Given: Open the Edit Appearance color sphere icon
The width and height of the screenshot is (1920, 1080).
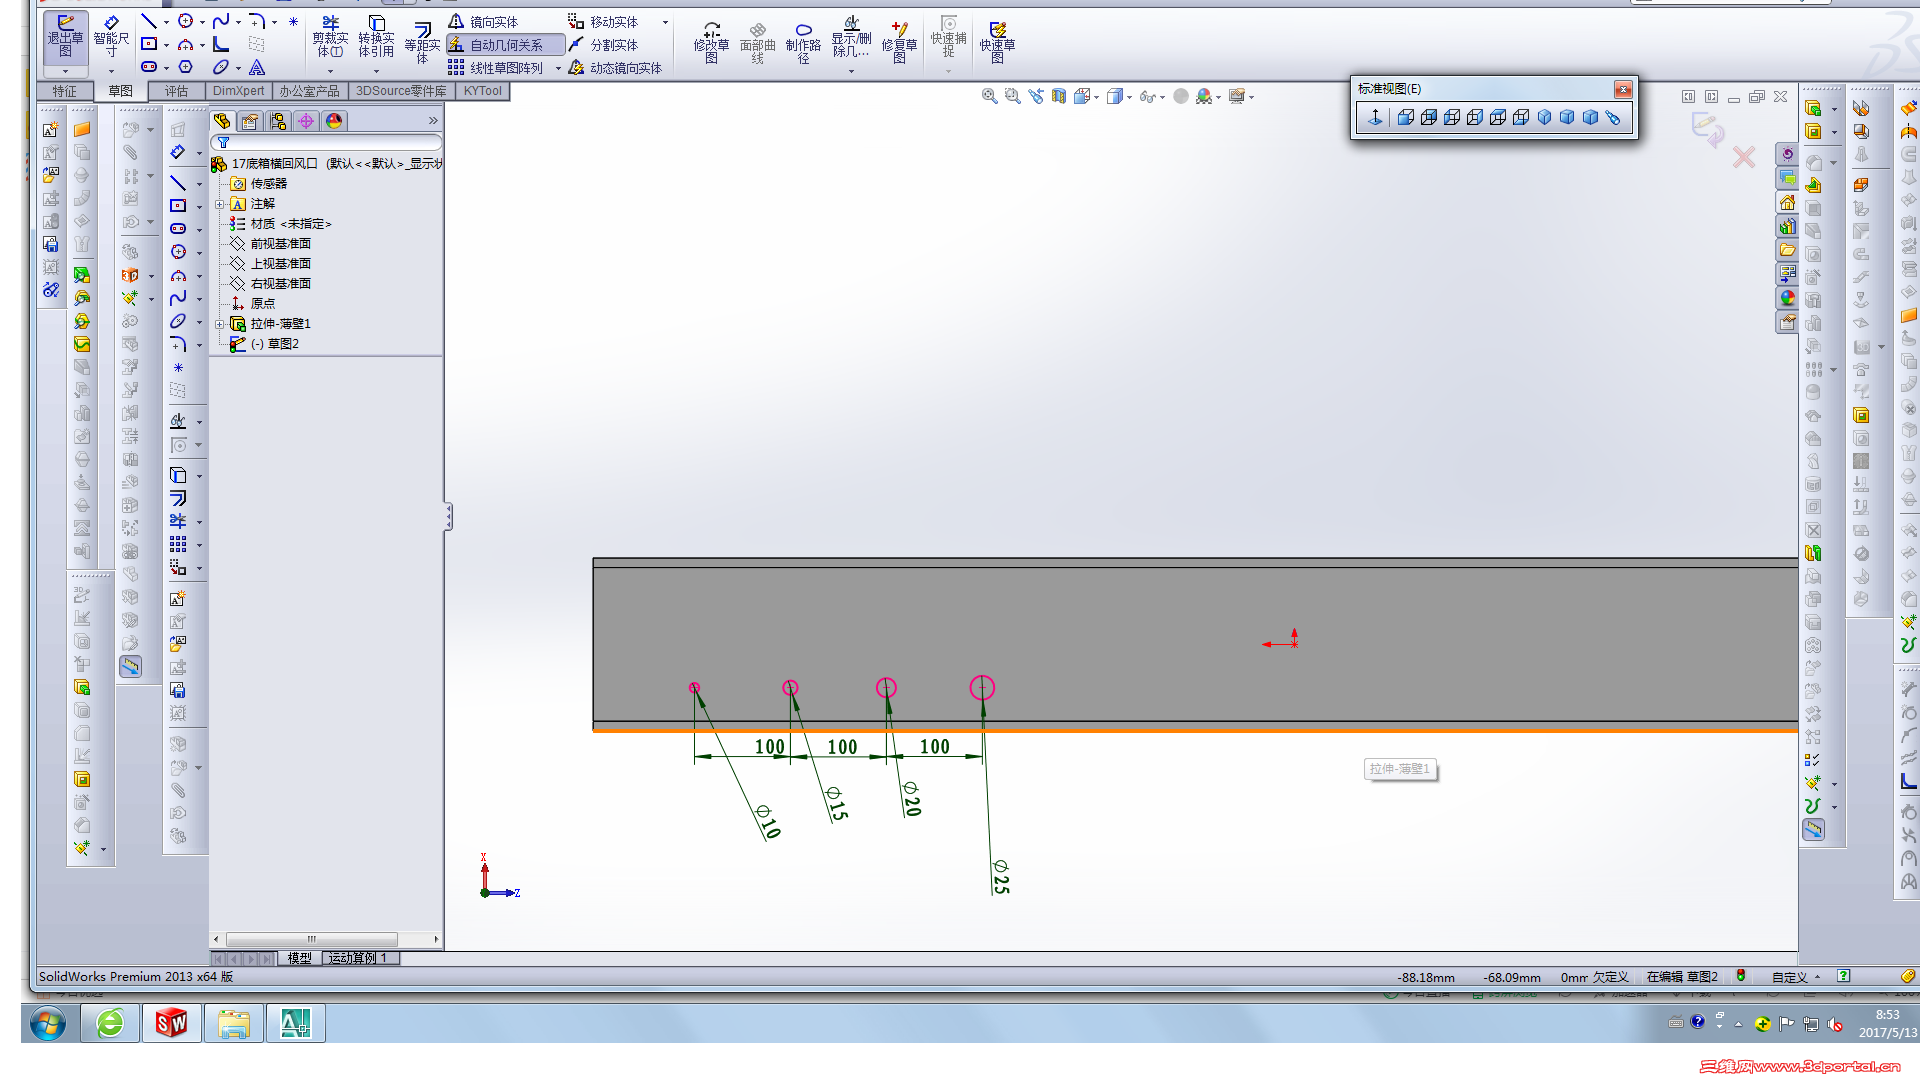Looking at the screenshot, I should 1204,96.
